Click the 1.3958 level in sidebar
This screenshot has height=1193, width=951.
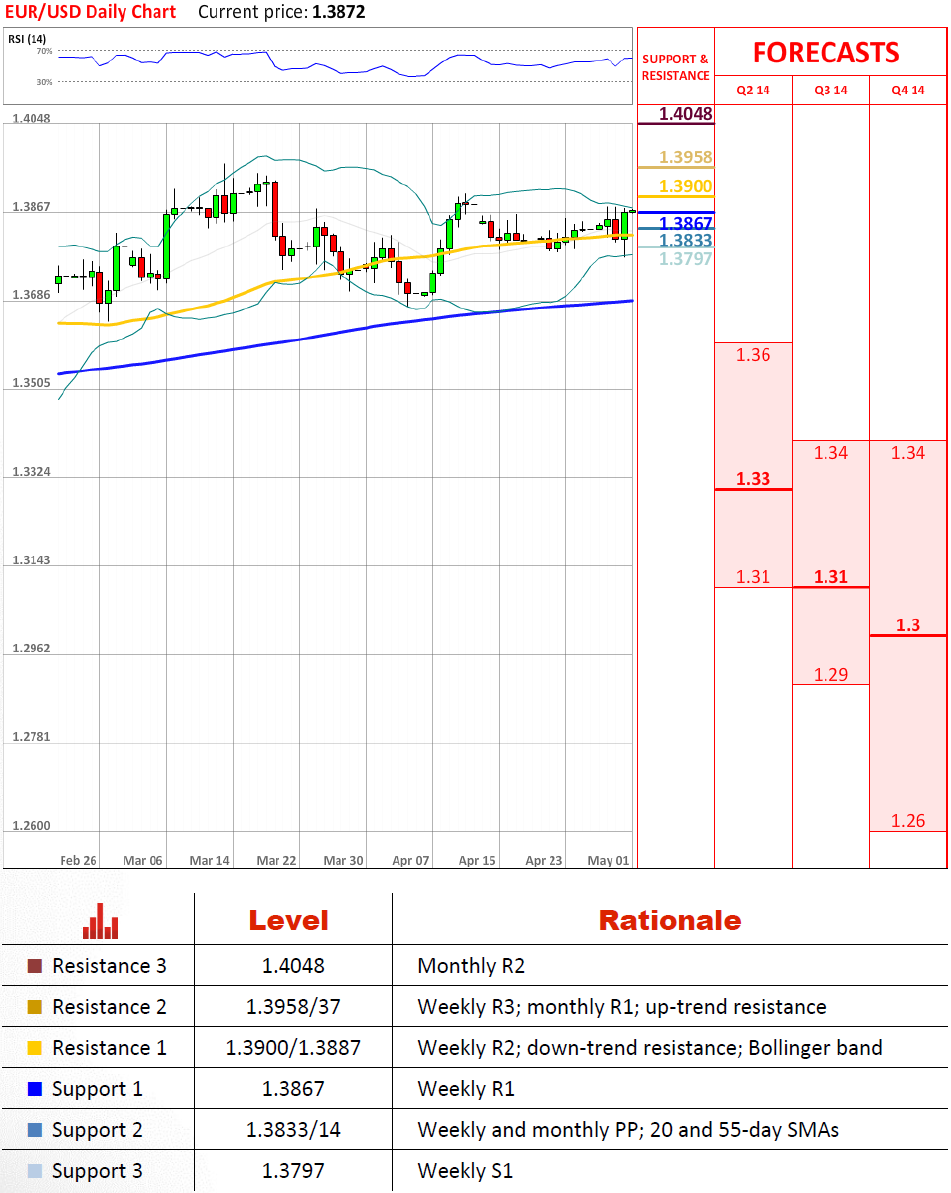(685, 157)
